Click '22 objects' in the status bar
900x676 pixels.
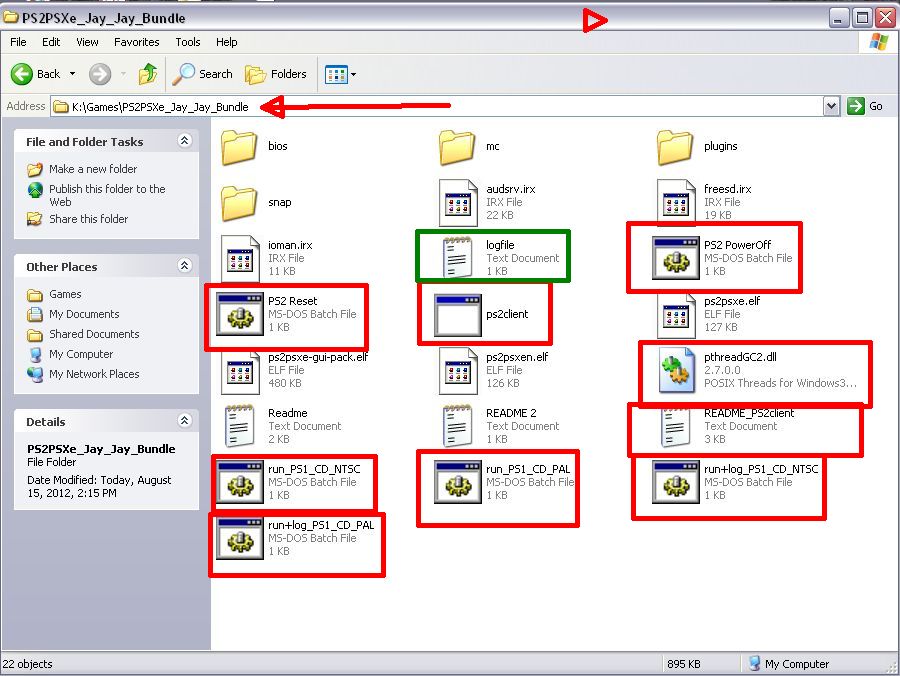pos(28,664)
